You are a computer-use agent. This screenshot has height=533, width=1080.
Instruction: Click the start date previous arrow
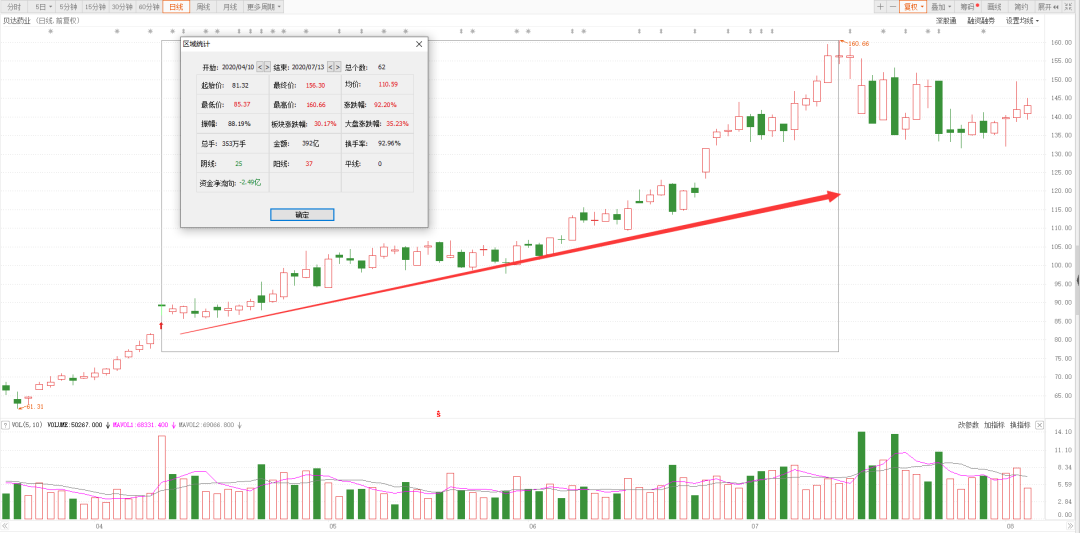(x=260, y=67)
